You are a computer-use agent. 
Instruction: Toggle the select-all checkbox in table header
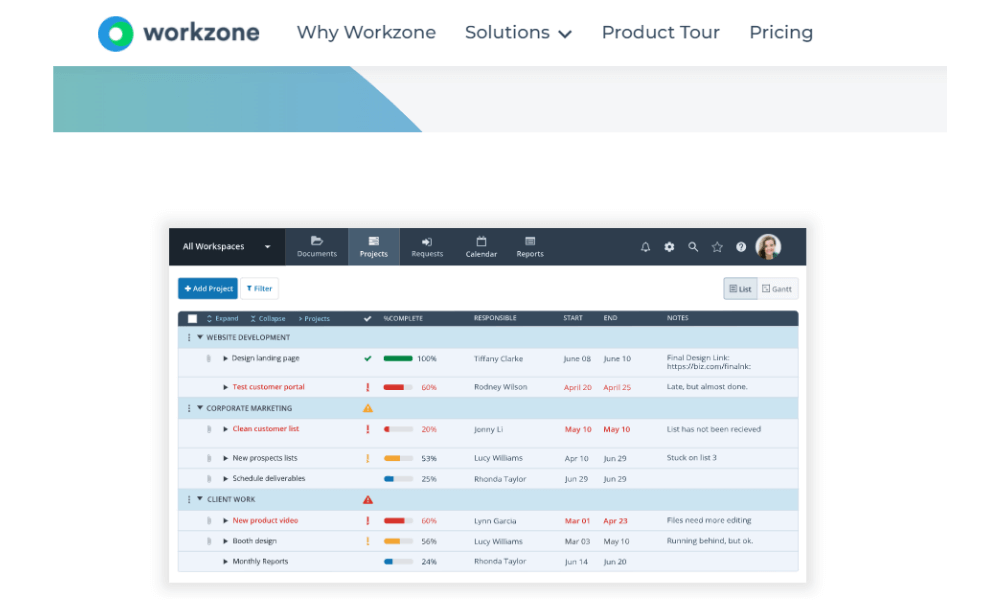click(x=192, y=318)
